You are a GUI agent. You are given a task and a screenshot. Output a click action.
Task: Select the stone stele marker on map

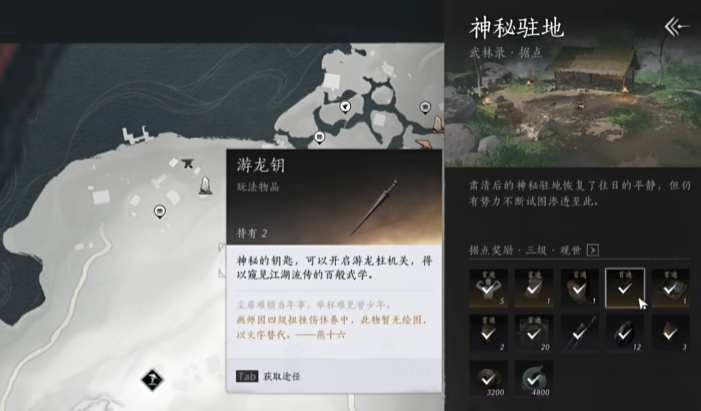205,186
